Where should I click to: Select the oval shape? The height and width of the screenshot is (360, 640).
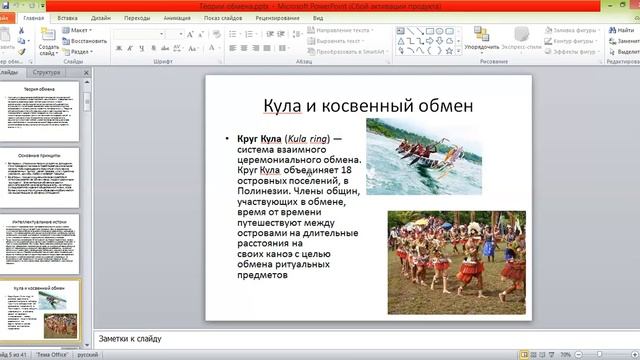[x=440, y=31]
